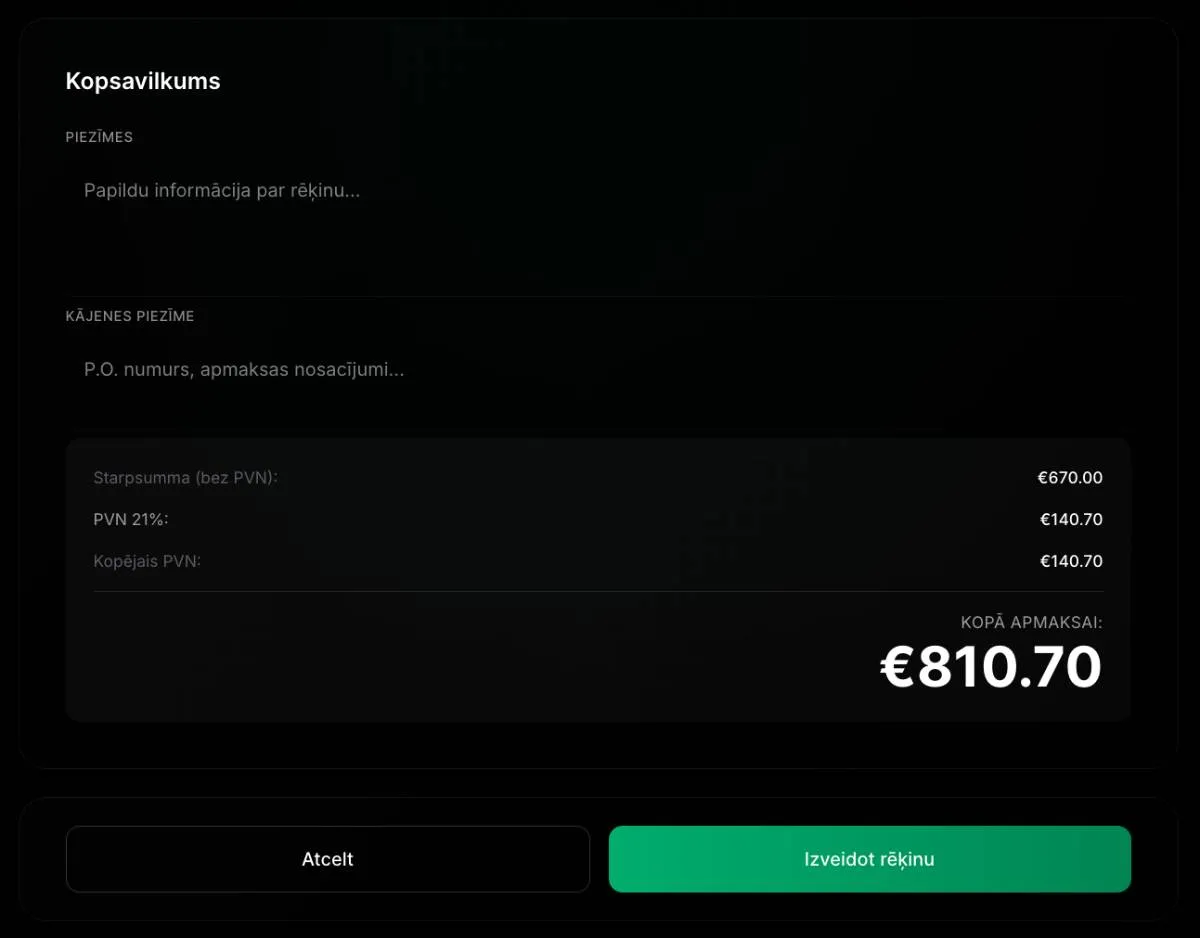Click the Papildu informācija par rēķinu placeholder

tap(222, 190)
